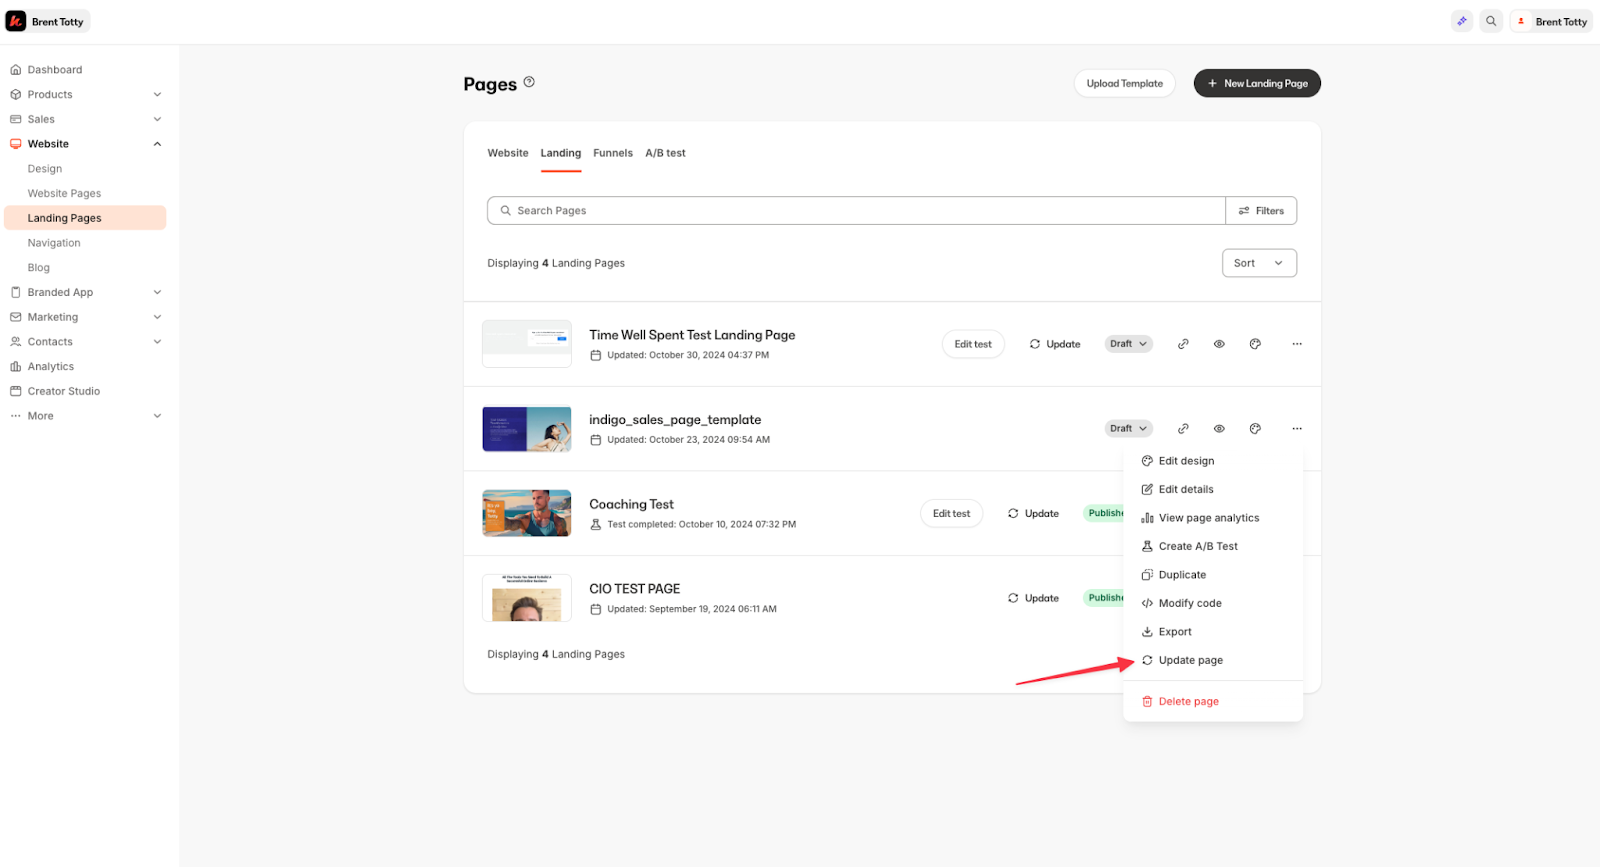Open the AI assistant sparkle icon
The width and height of the screenshot is (1600, 867).
(x=1462, y=21)
